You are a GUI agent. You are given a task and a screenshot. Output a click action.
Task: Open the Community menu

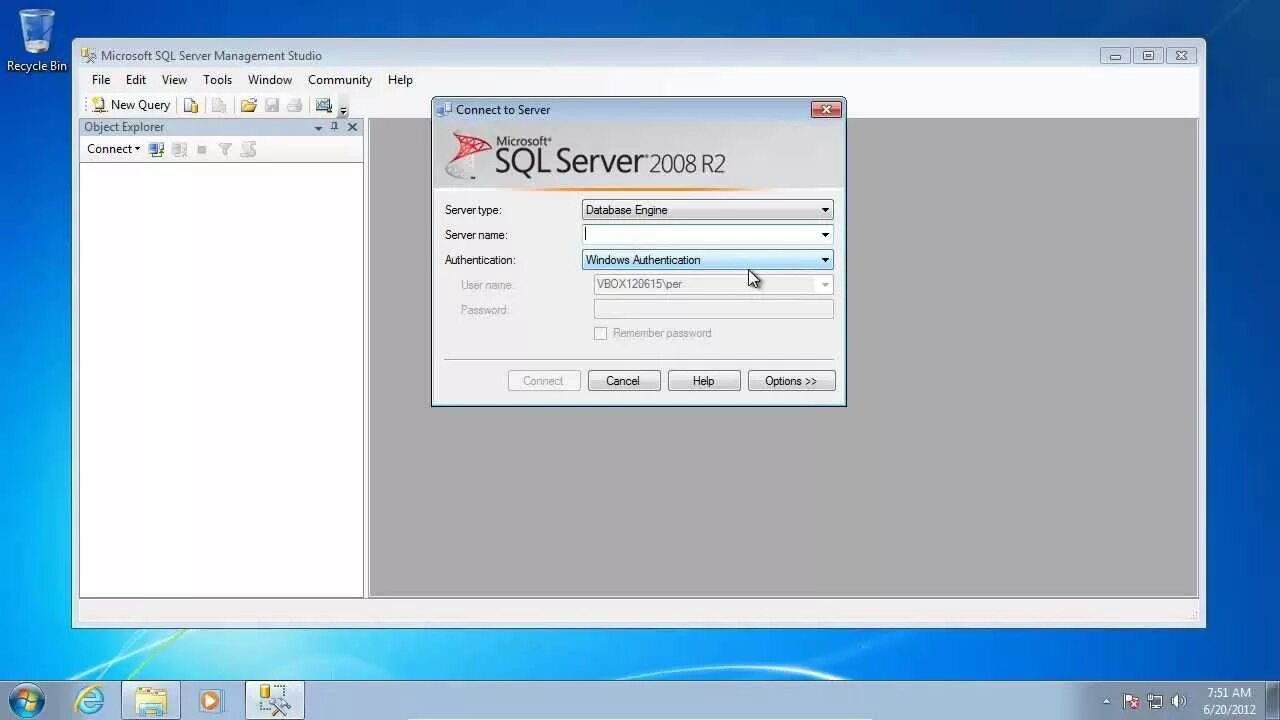click(340, 80)
